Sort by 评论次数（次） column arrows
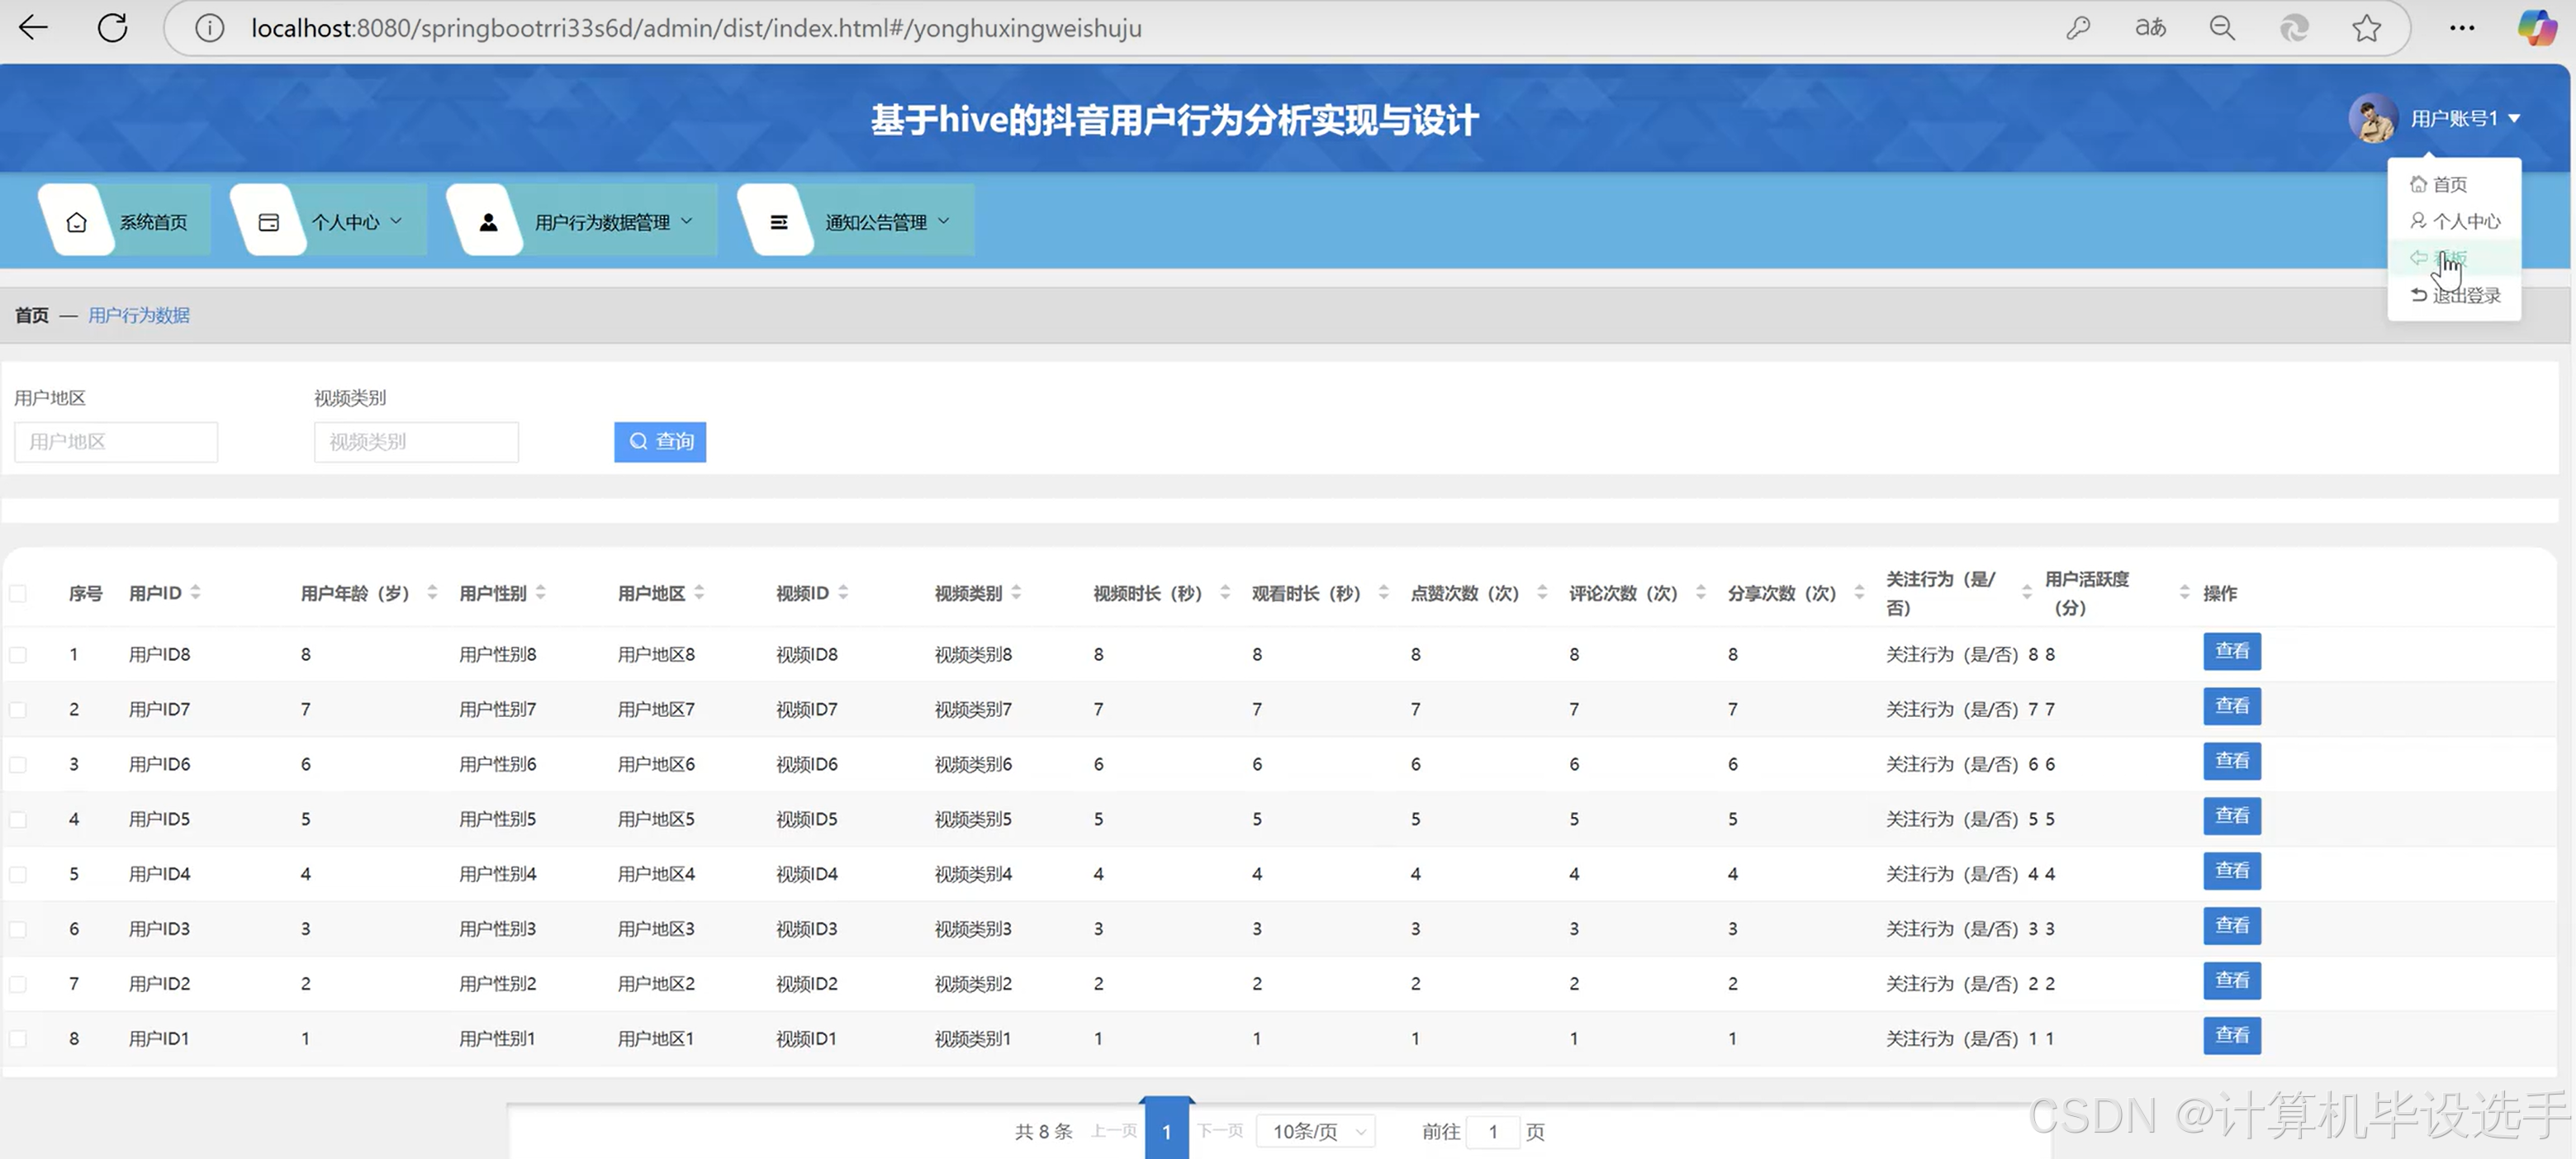This screenshot has height=1159, width=2576. (x=1700, y=592)
